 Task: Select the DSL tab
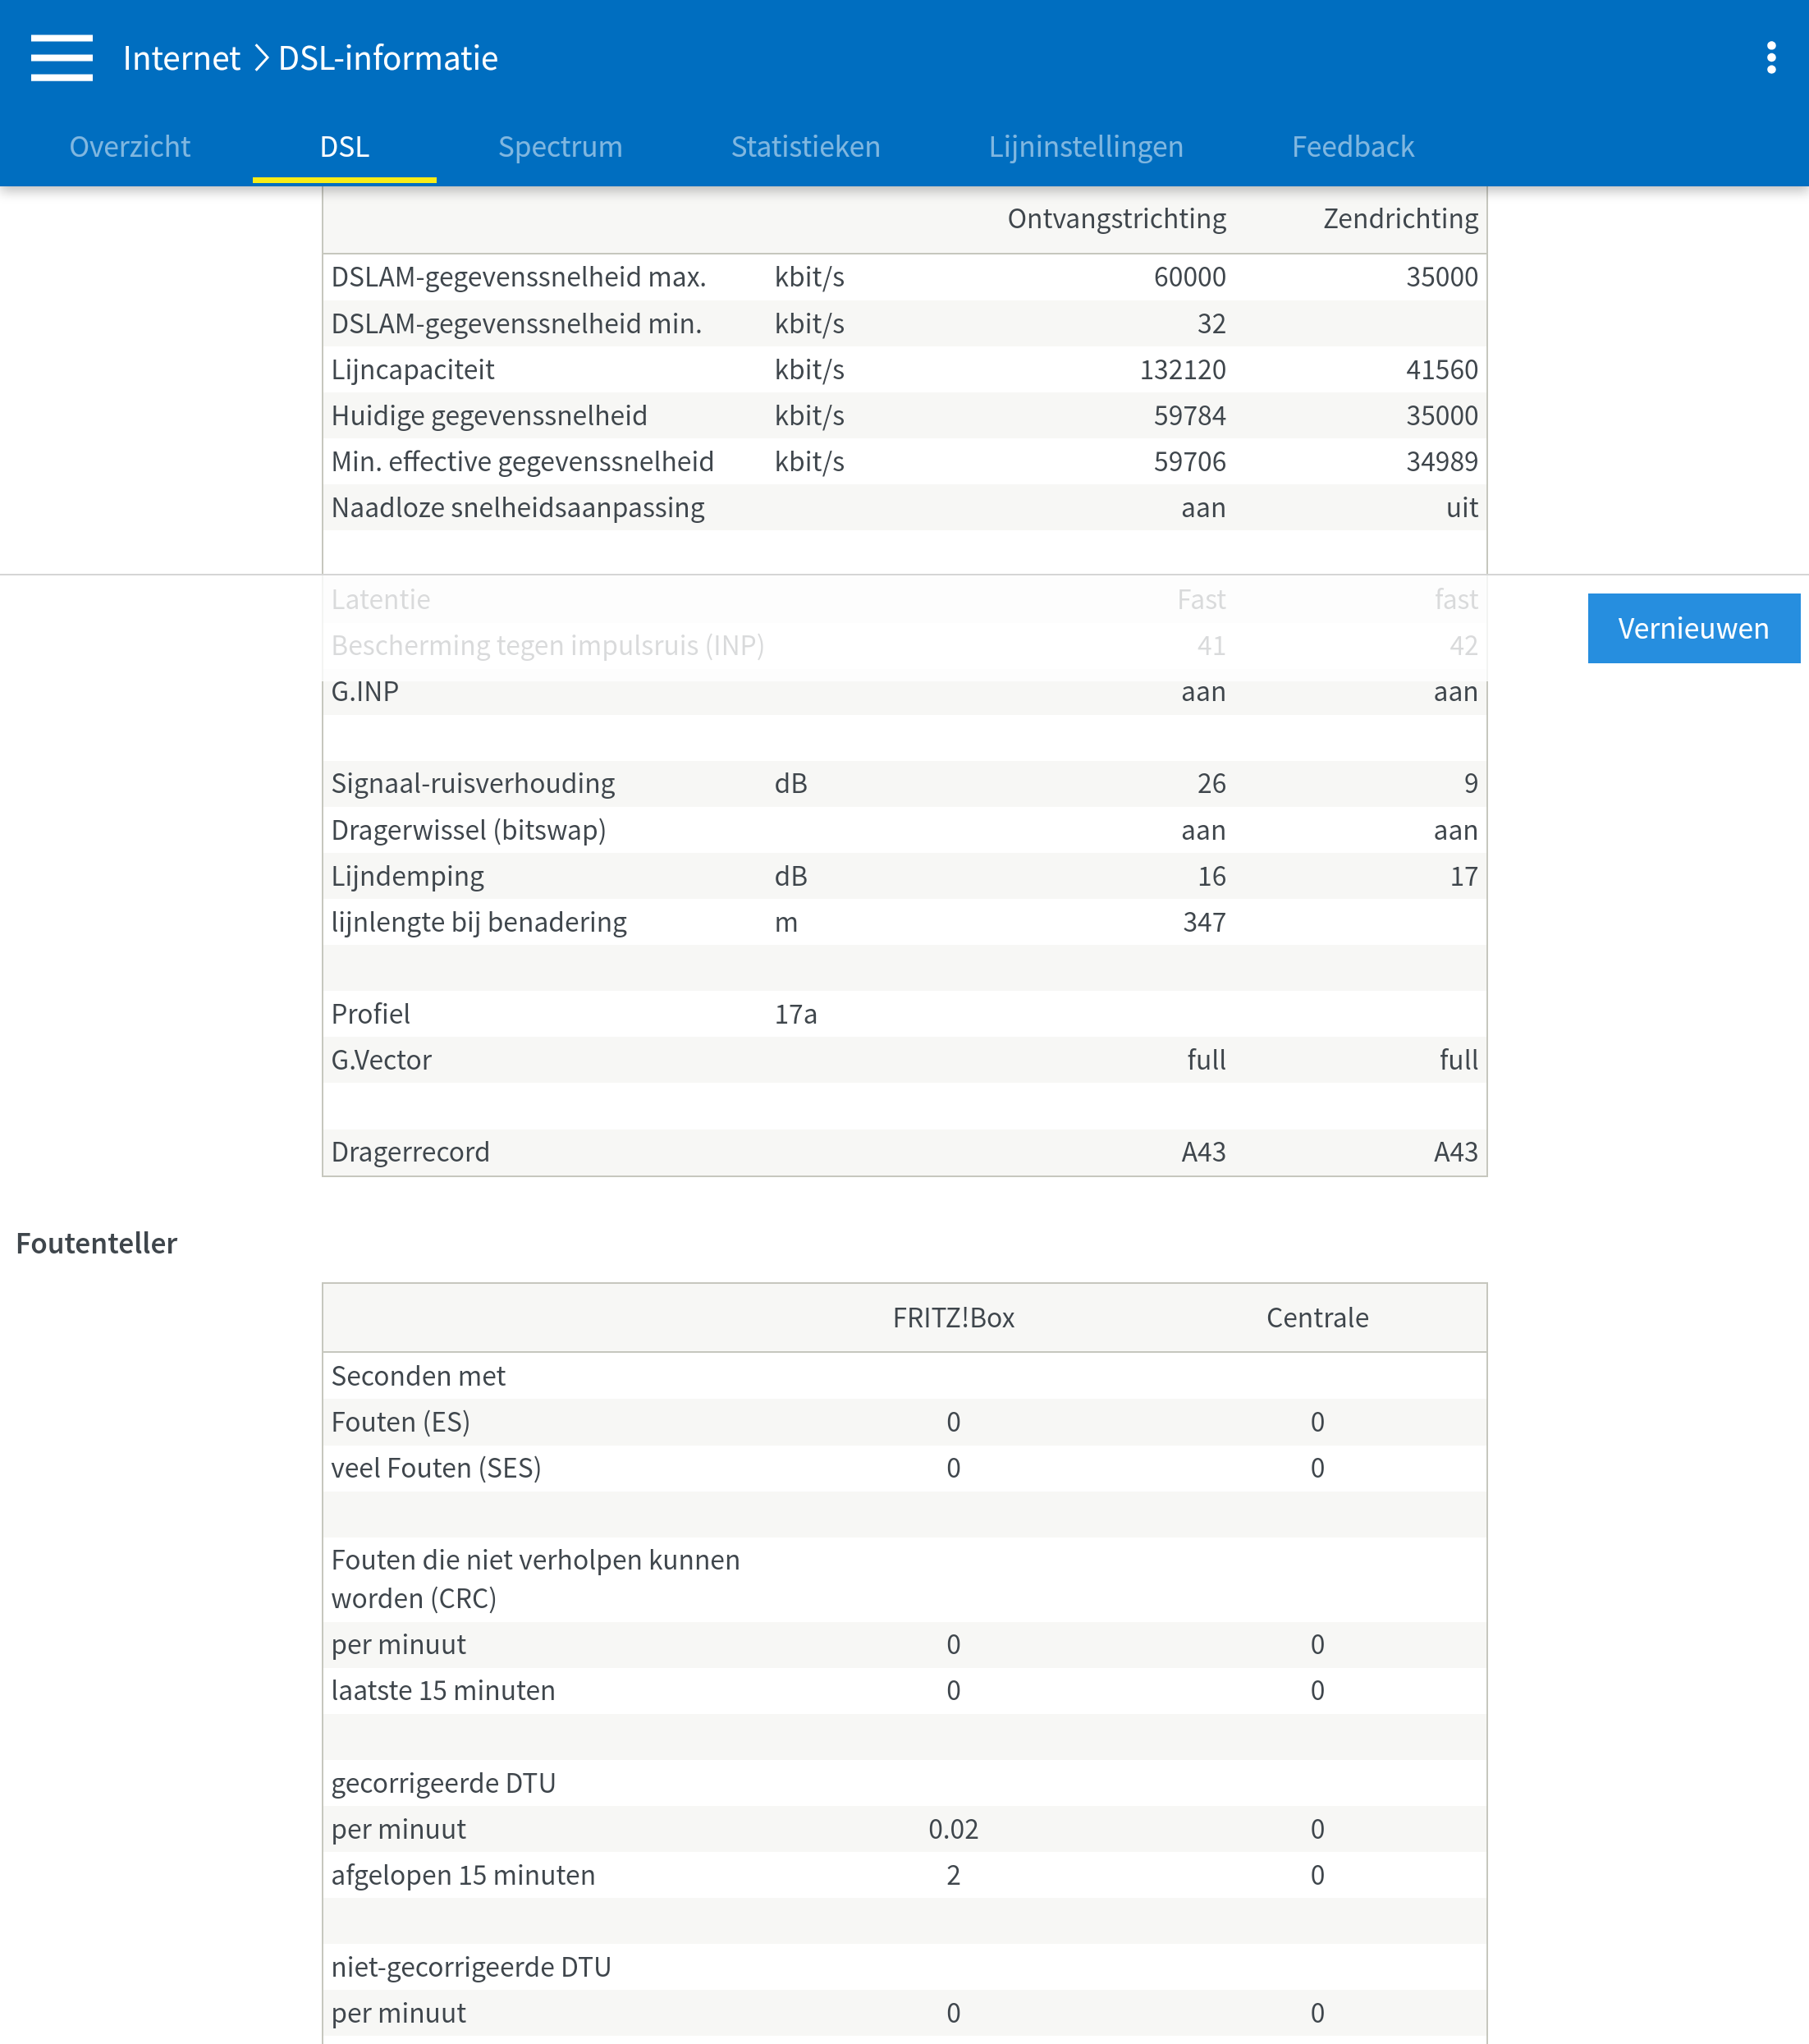[x=344, y=147]
